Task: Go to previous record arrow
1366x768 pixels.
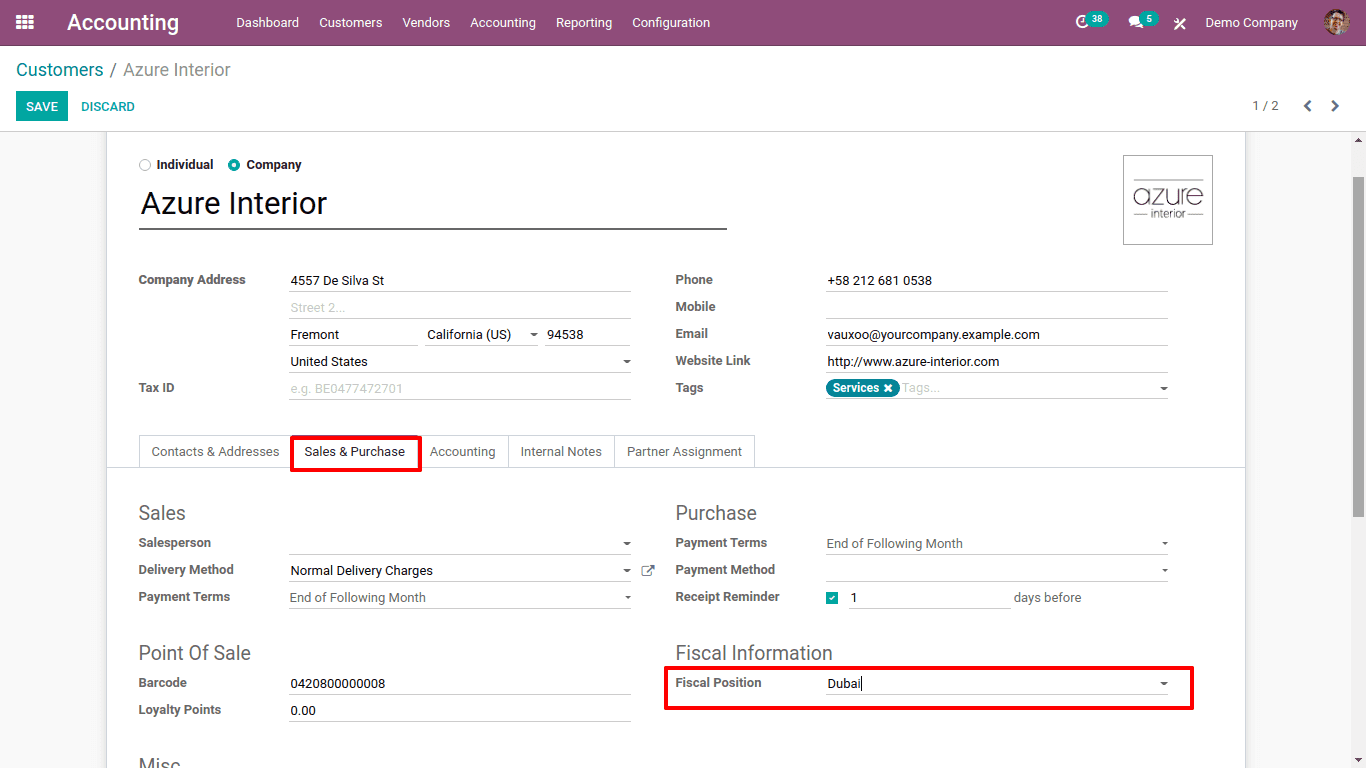Action: tap(1307, 106)
